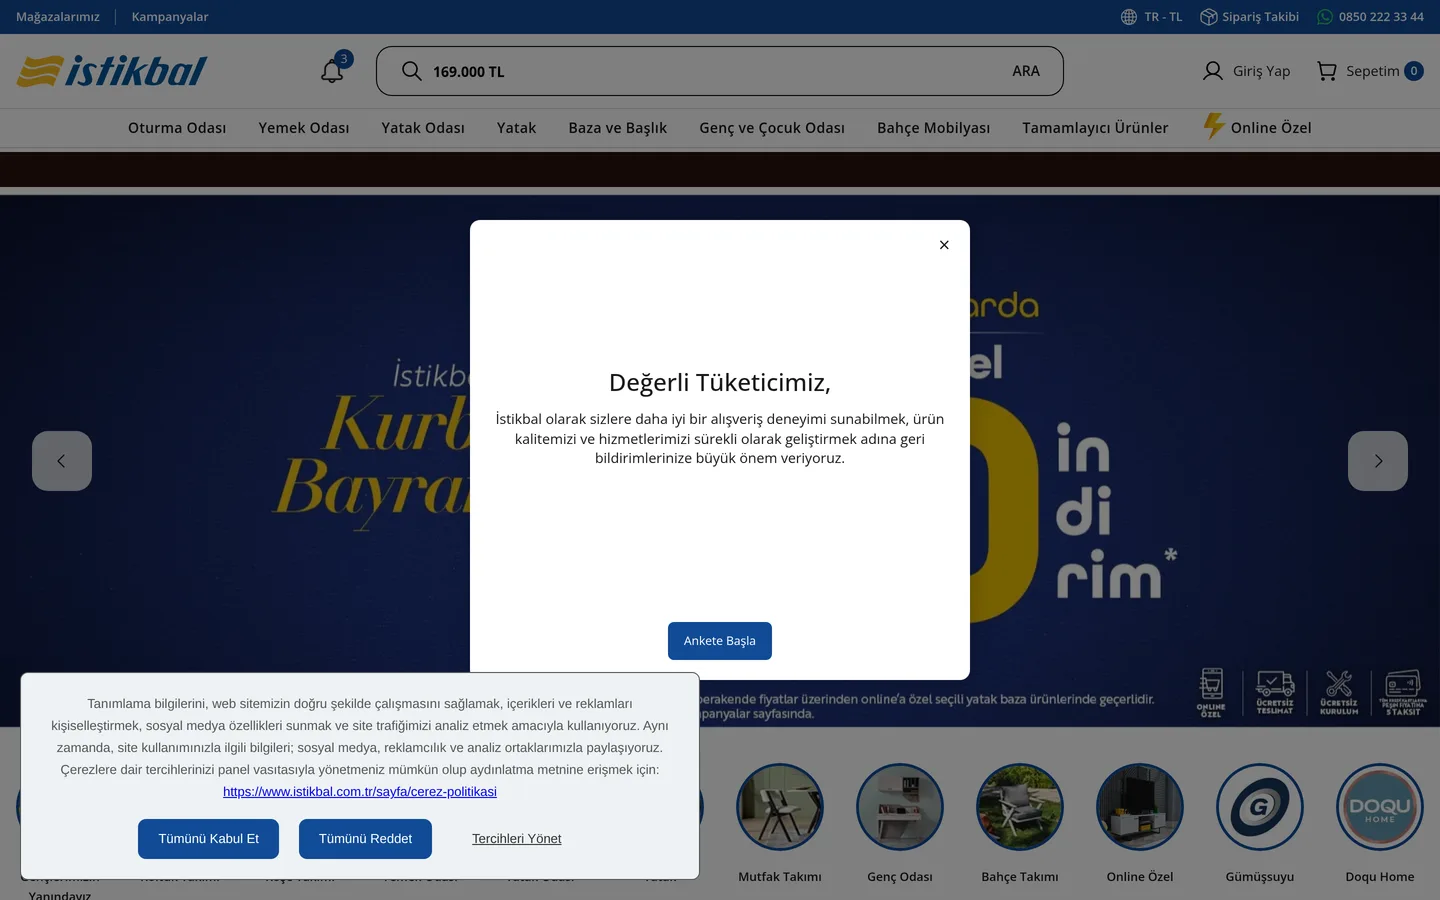
Task: Select the Yatak menu item
Action: point(516,128)
